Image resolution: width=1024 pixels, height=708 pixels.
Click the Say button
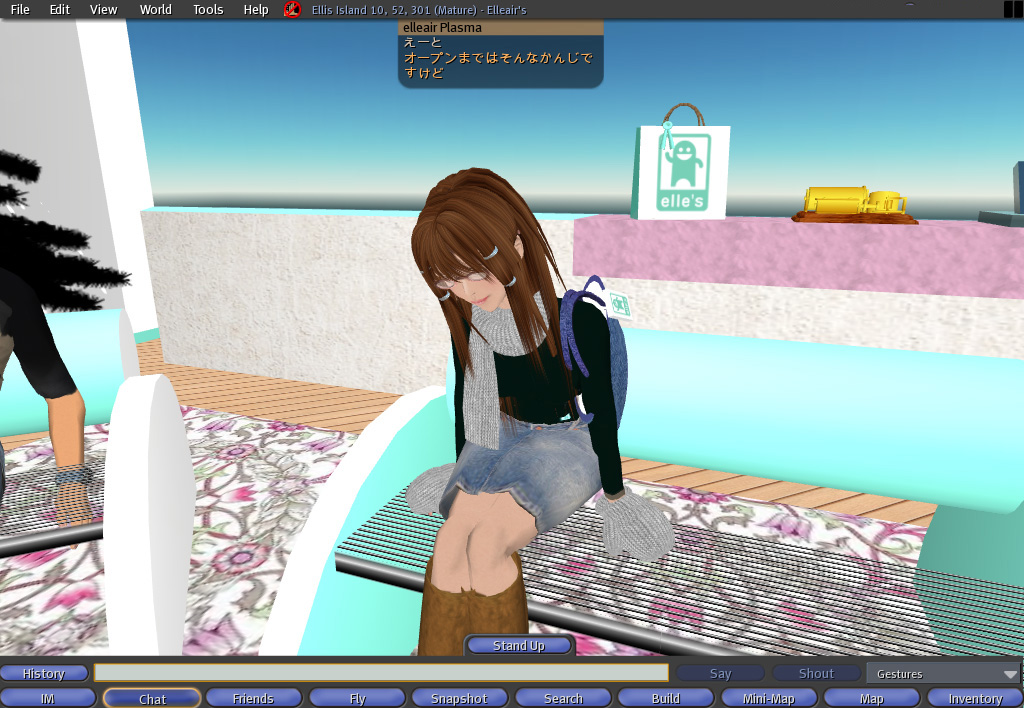point(720,673)
